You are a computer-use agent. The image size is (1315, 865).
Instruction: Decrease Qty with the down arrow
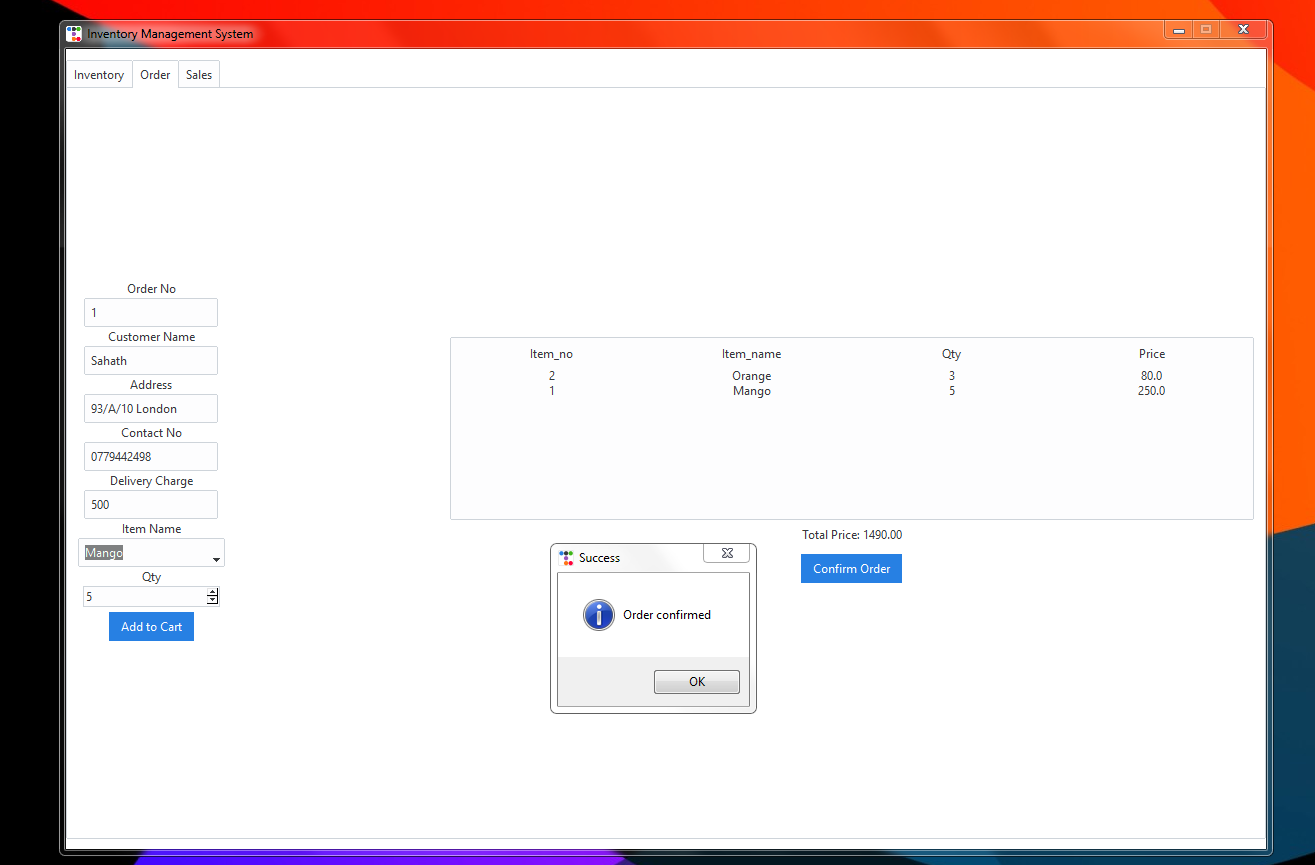click(x=212, y=601)
